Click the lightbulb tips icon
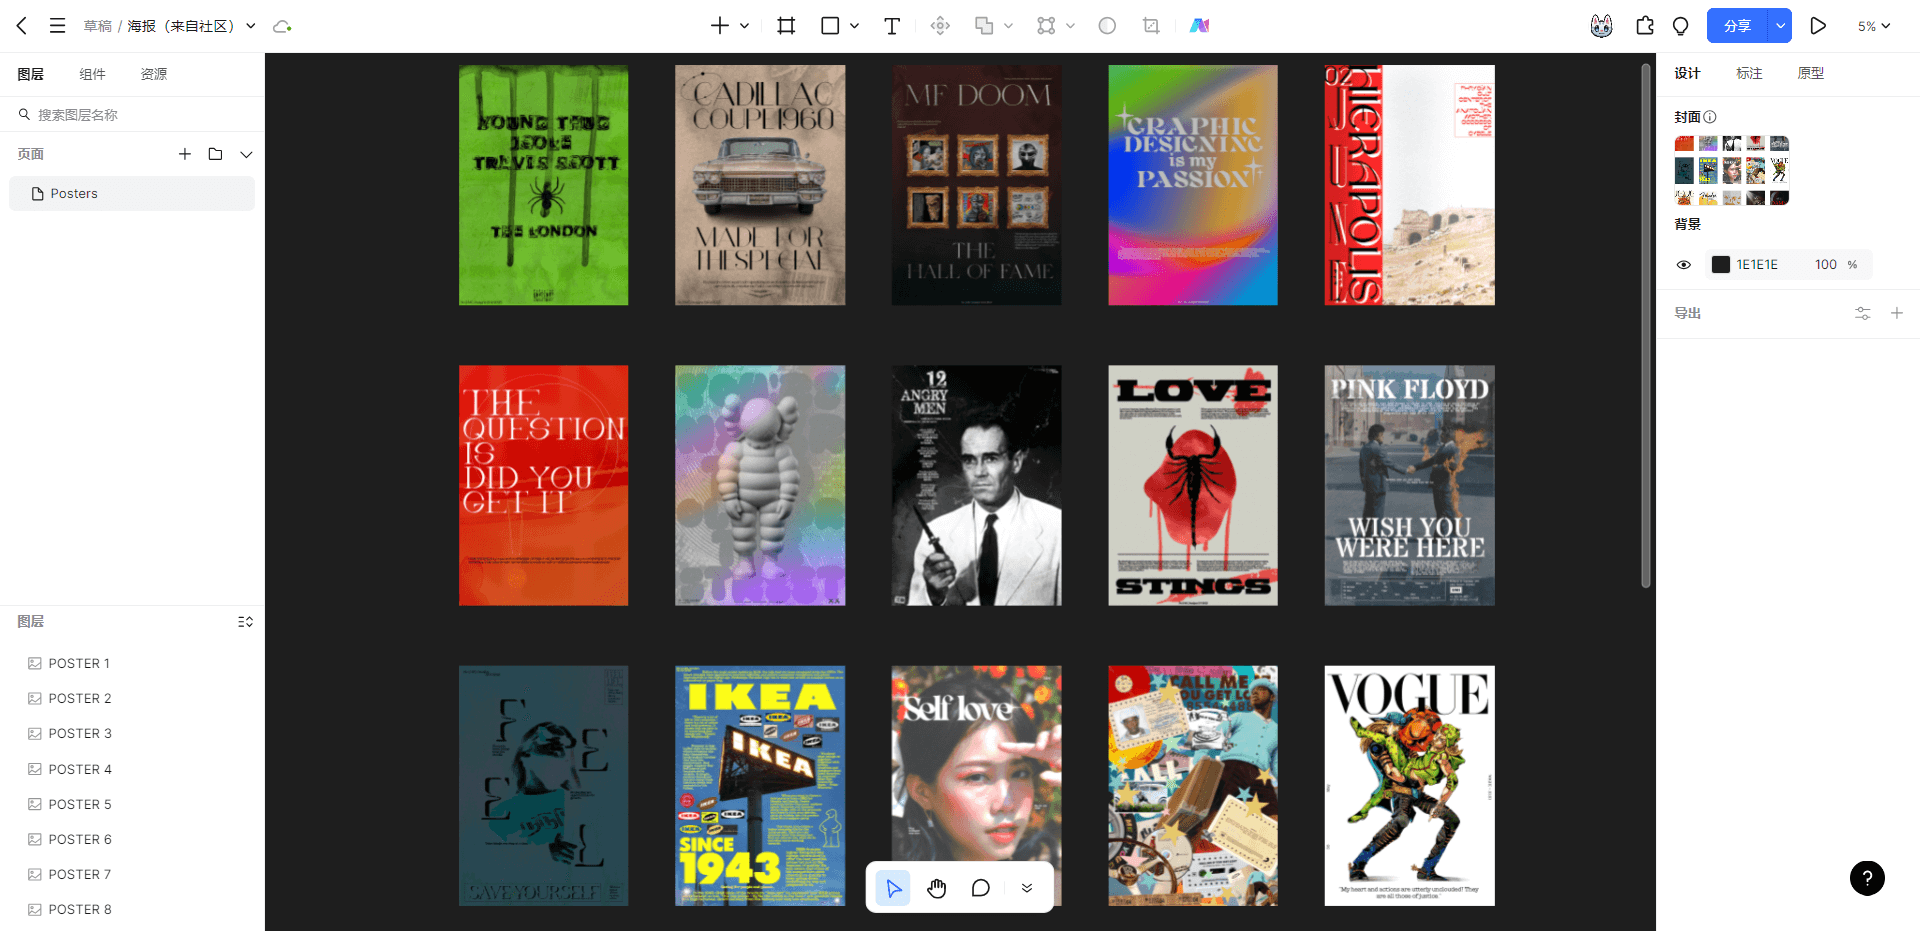Screen dimensions: 1920x931 pyautogui.click(x=1681, y=26)
